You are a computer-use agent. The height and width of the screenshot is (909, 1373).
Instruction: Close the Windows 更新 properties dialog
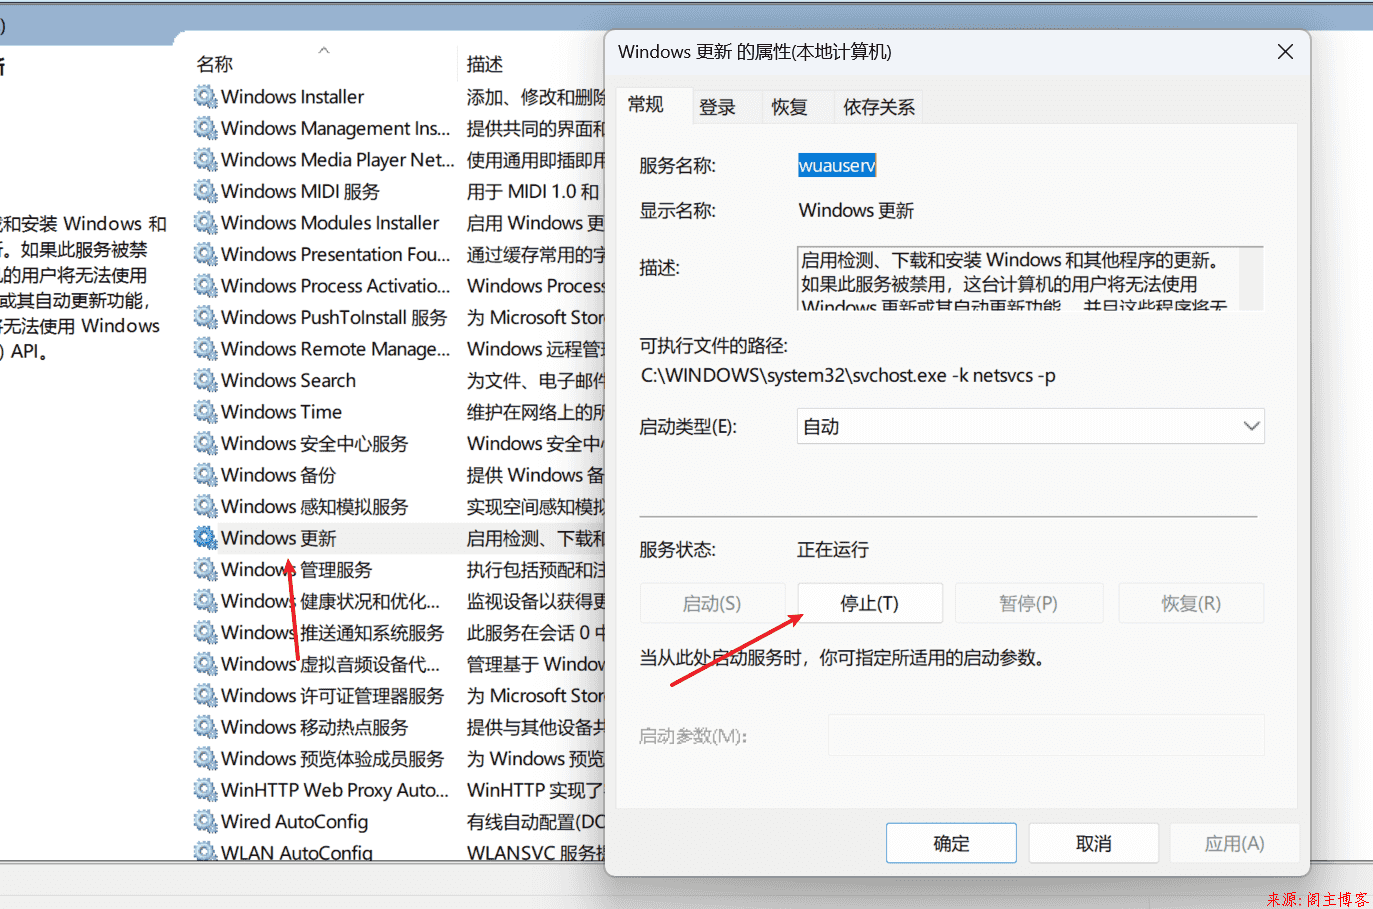[x=1285, y=52]
